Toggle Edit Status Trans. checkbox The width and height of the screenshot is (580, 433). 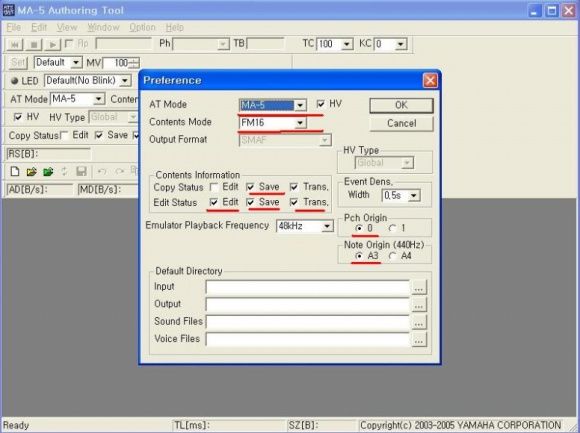pos(294,202)
